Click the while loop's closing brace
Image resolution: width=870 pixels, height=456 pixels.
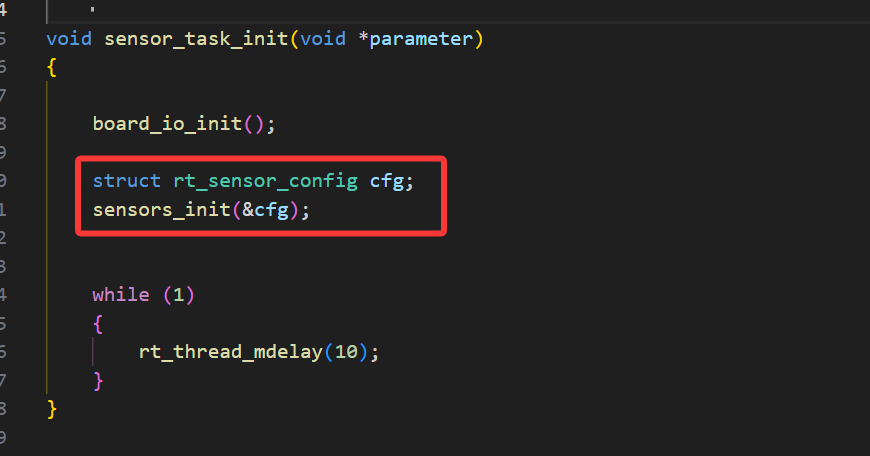[98, 380]
